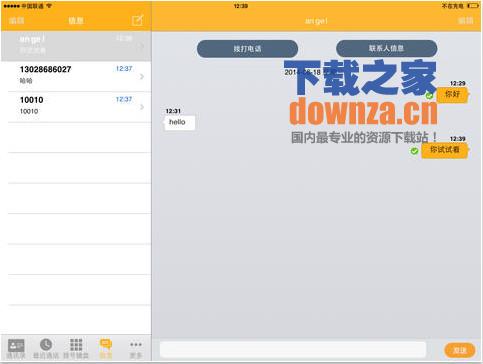Click the 12:37 time on 13028686027 row
Viewport: 483px width, 364px height.
tap(124, 69)
